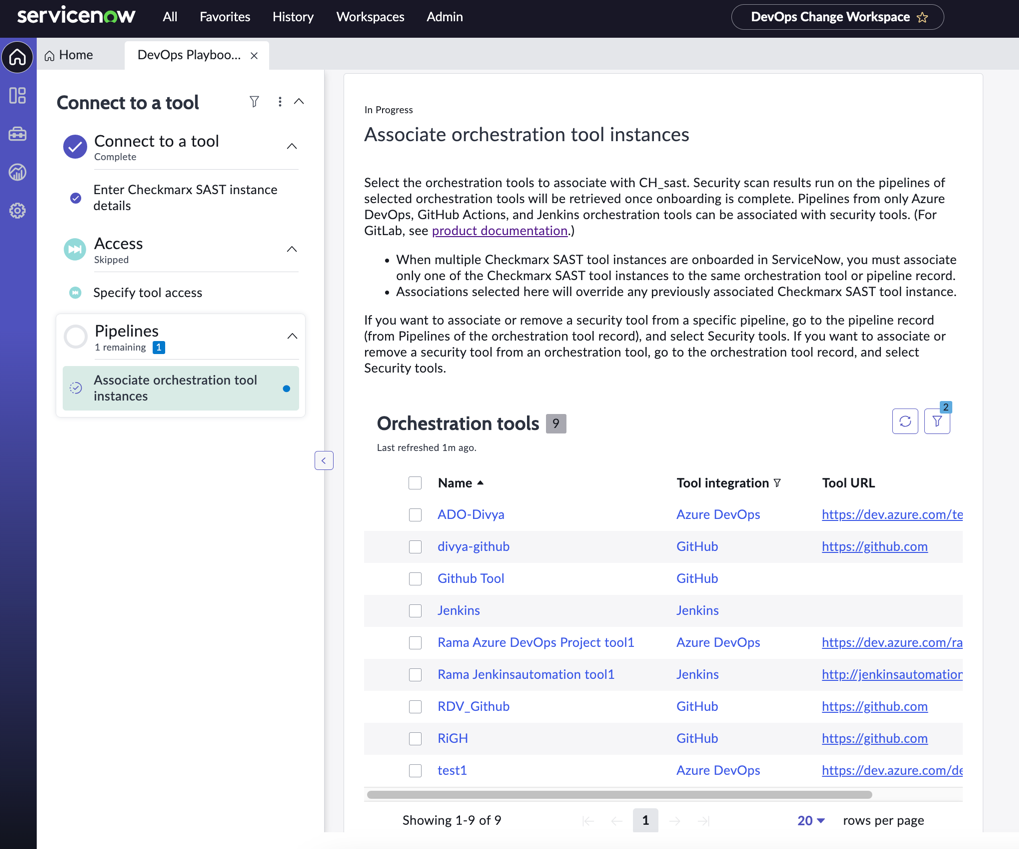Open the ADO-Divya tool record
The width and height of the screenshot is (1019, 849).
click(x=471, y=514)
